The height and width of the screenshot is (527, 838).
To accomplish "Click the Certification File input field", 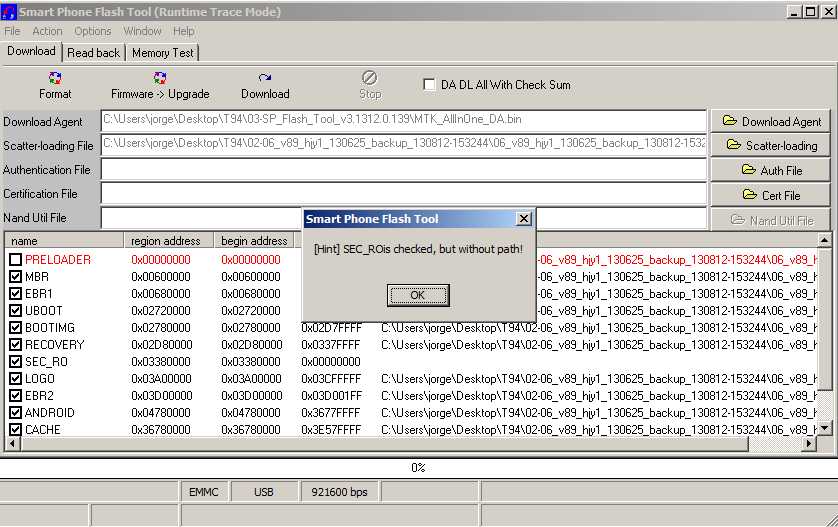I will tap(404, 193).
